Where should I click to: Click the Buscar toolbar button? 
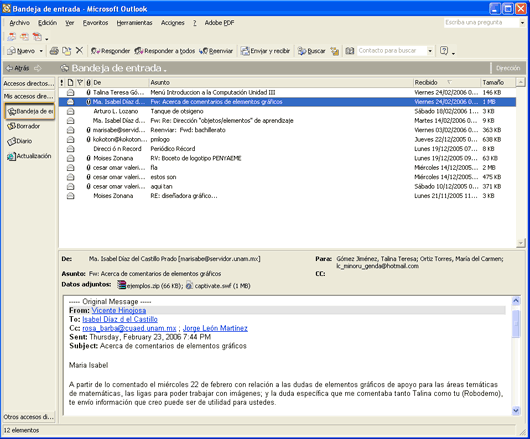click(x=311, y=51)
